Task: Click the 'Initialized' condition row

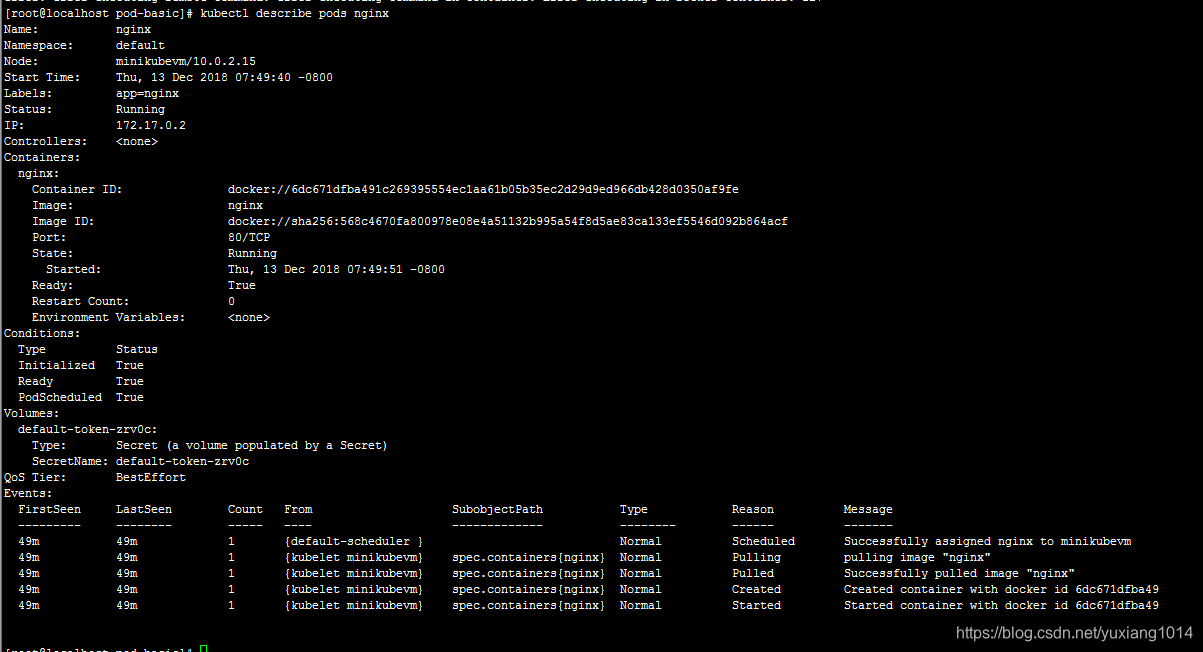Action: coord(80,365)
